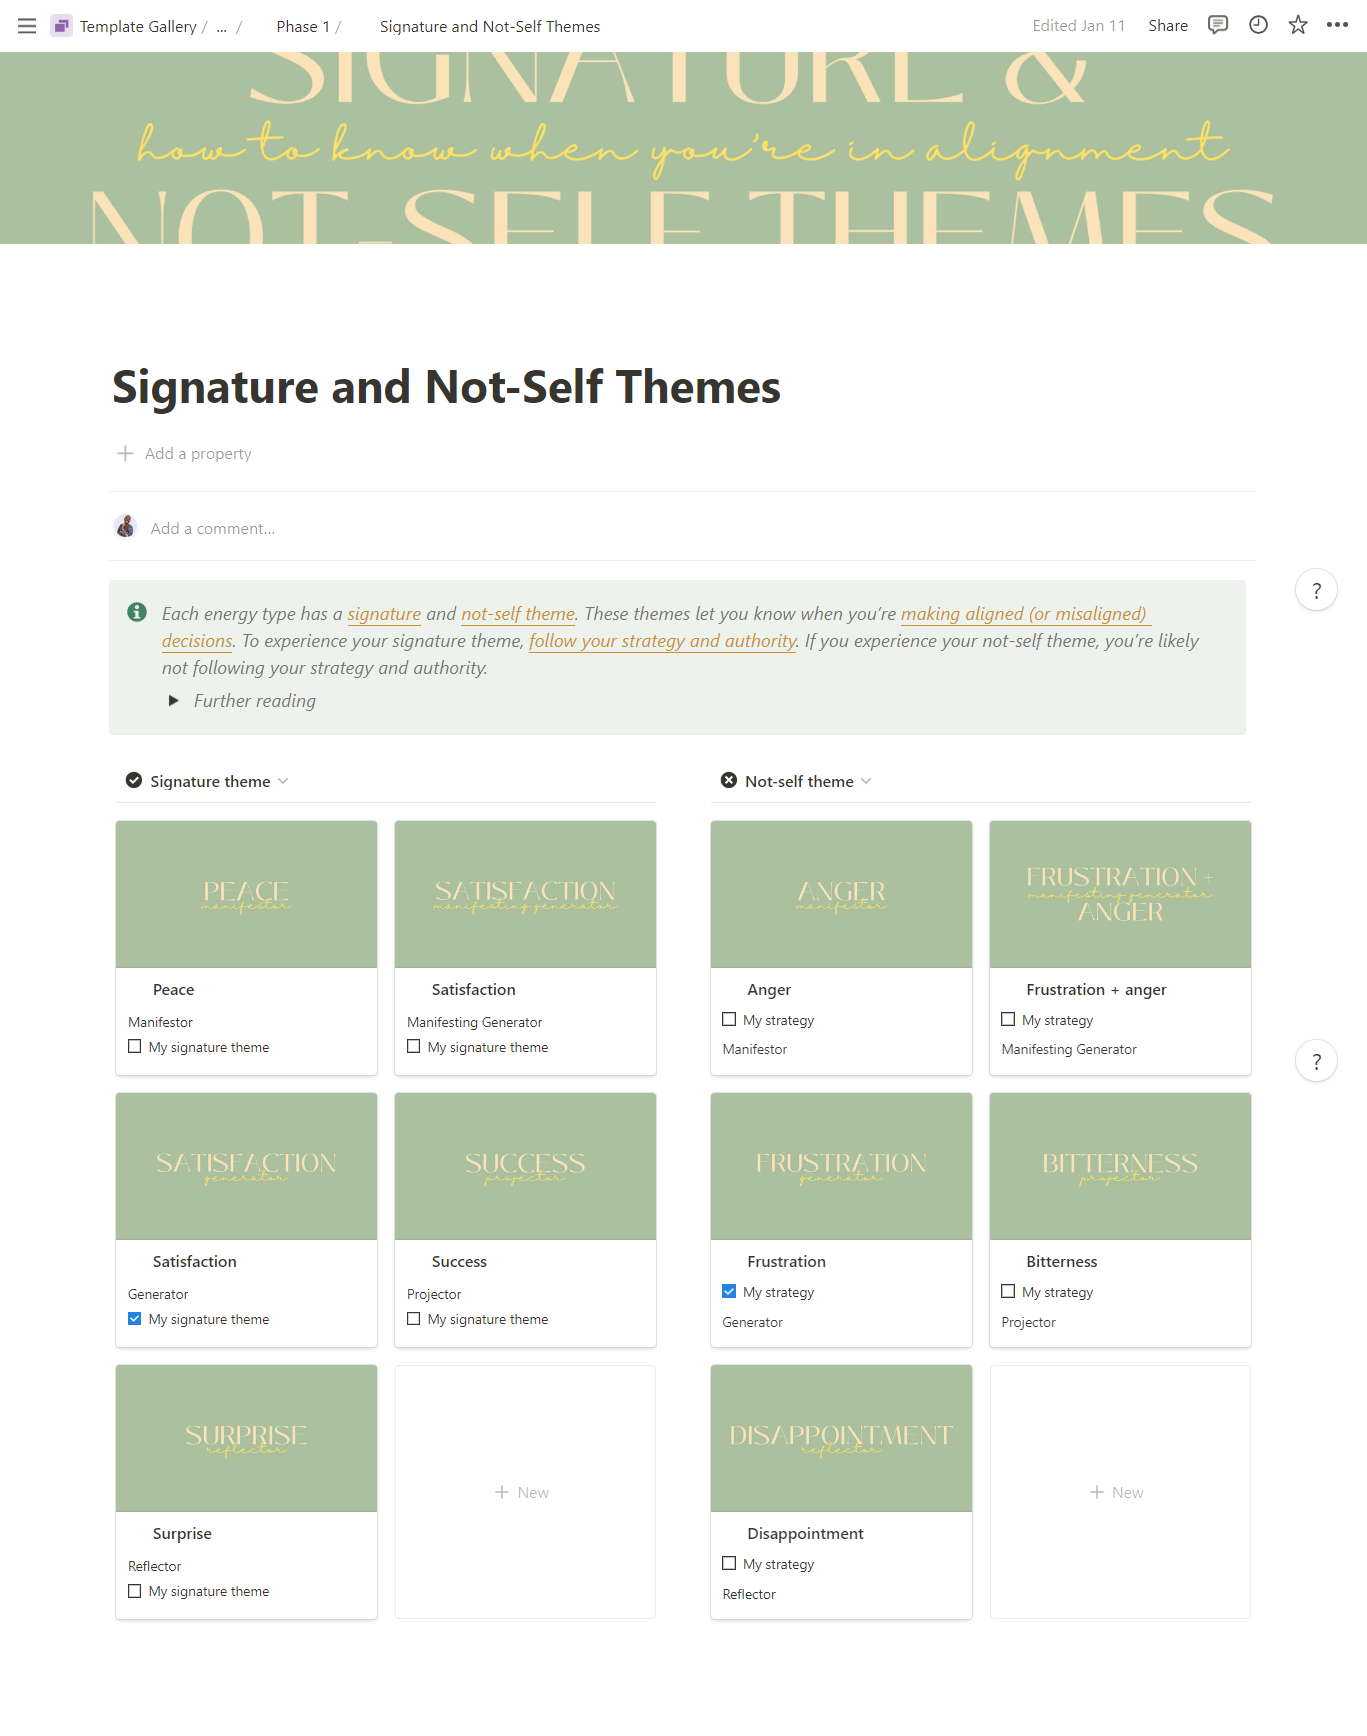Open the comments panel icon
The image size is (1367, 1736).
pos(1217,26)
